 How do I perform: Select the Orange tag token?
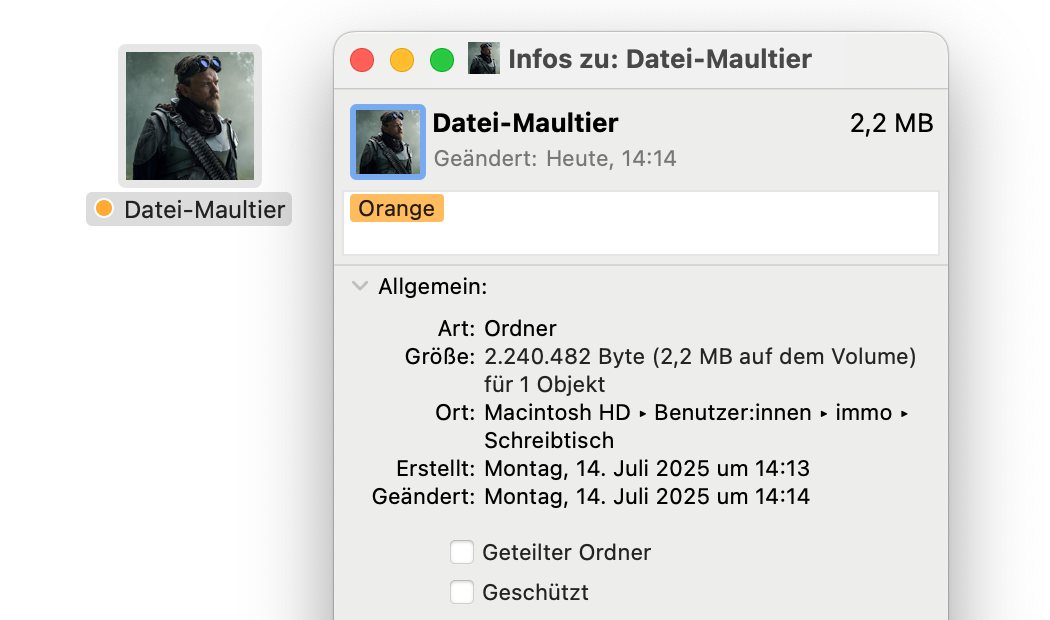tap(396, 208)
